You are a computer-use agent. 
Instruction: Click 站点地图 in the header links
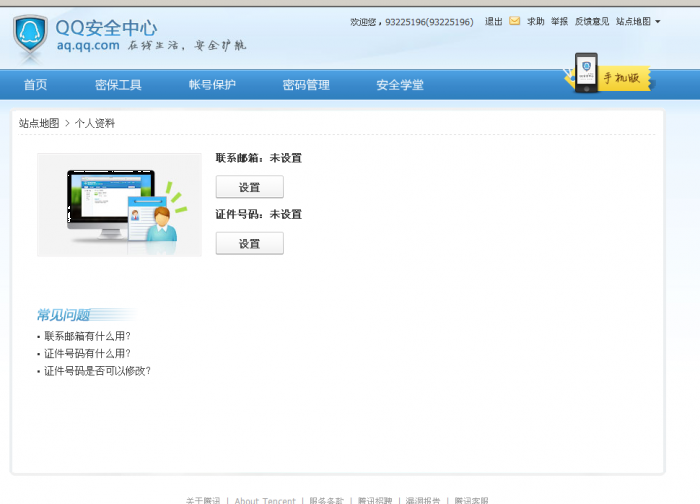point(633,21)
